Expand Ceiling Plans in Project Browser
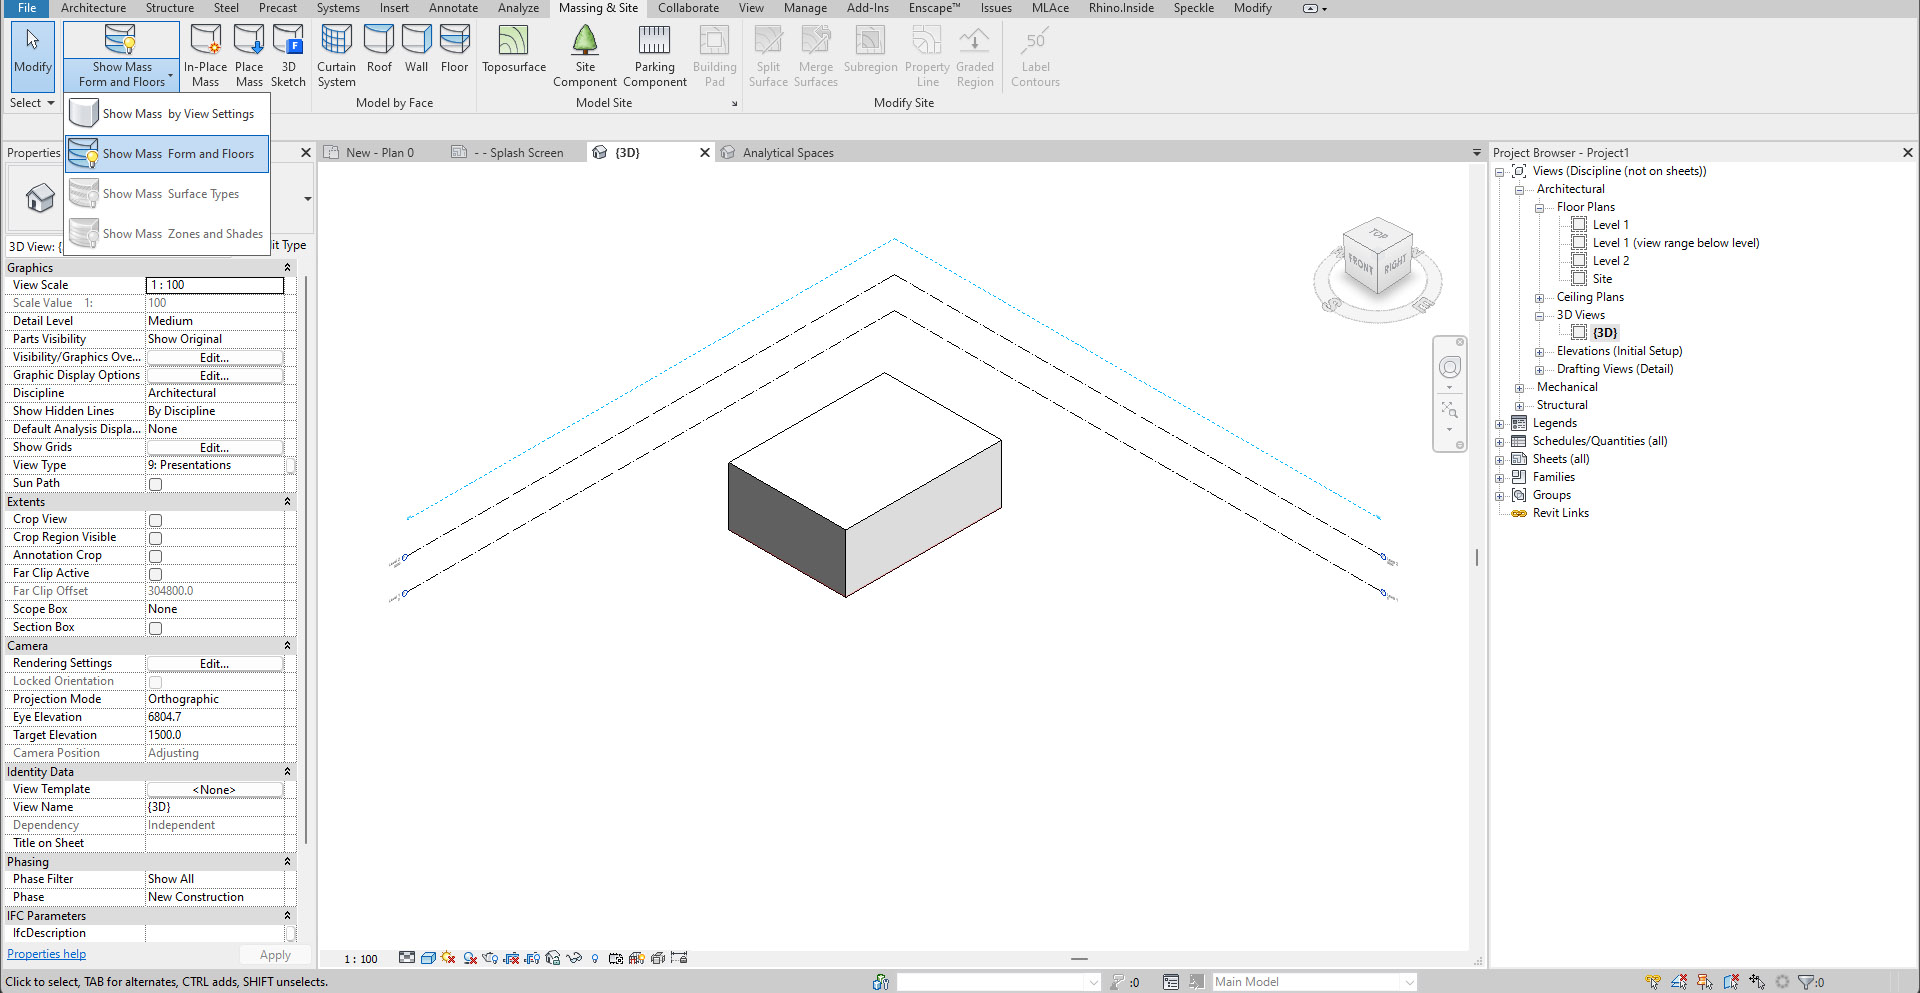The width and height of the screenshot is (1920, 993). (1539, 297)
